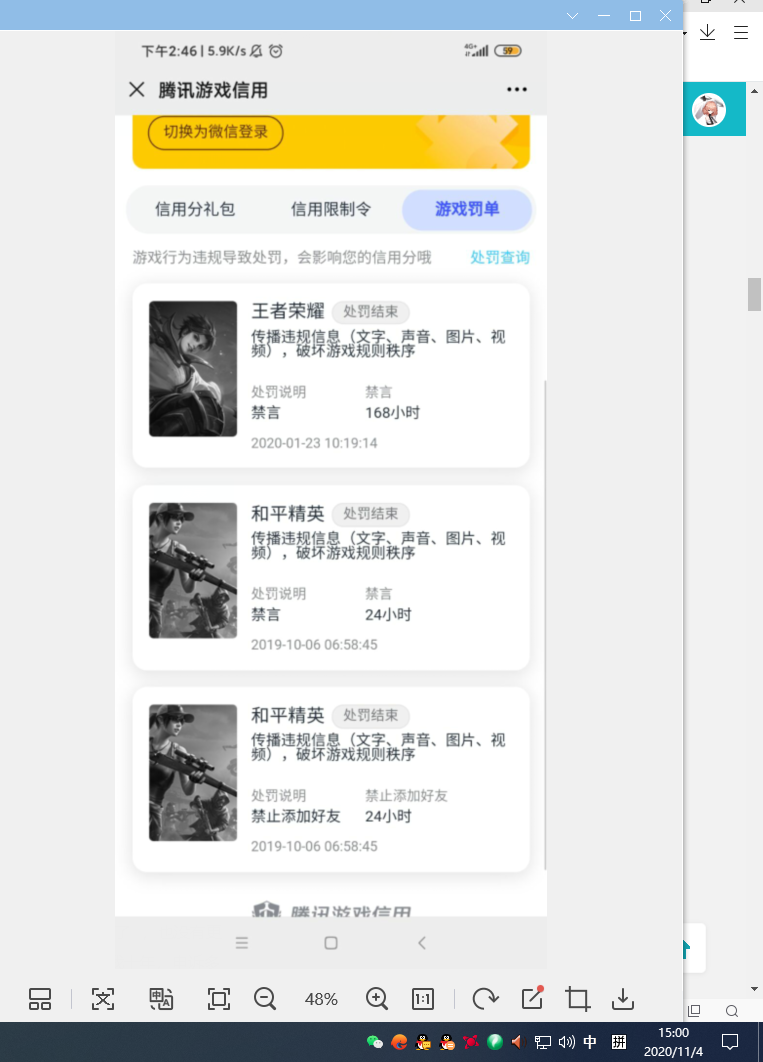Open the Windows notification center icon

[x=730, y=1042]
